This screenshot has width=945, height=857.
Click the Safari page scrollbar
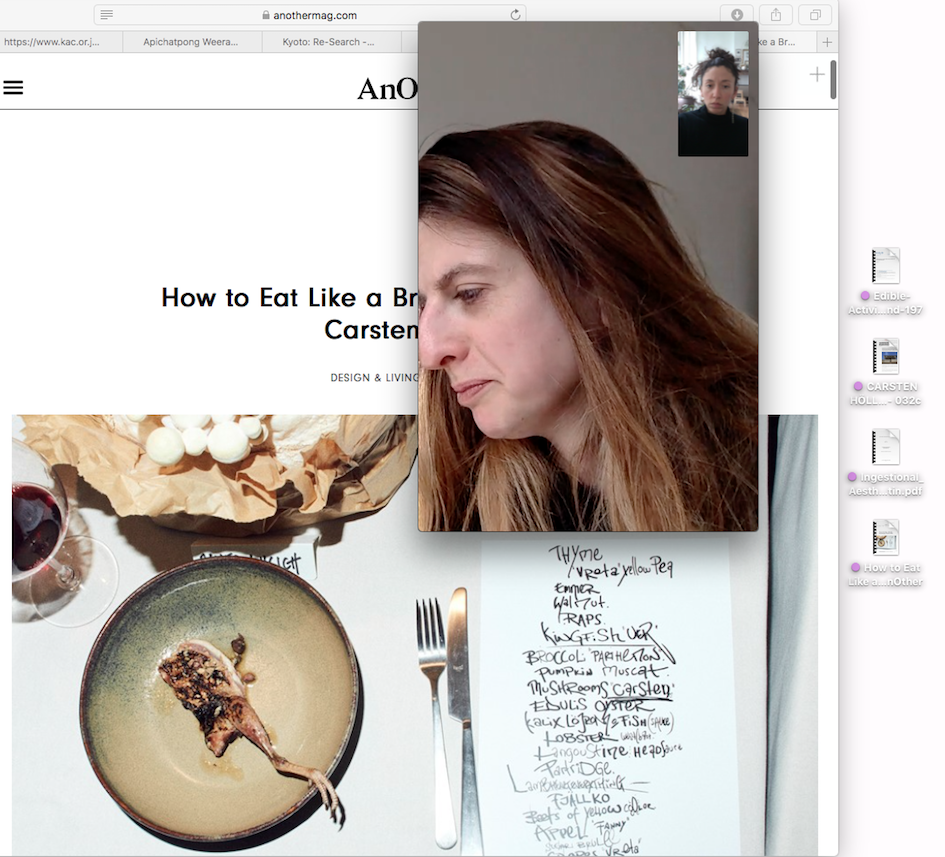pos(833,79)
